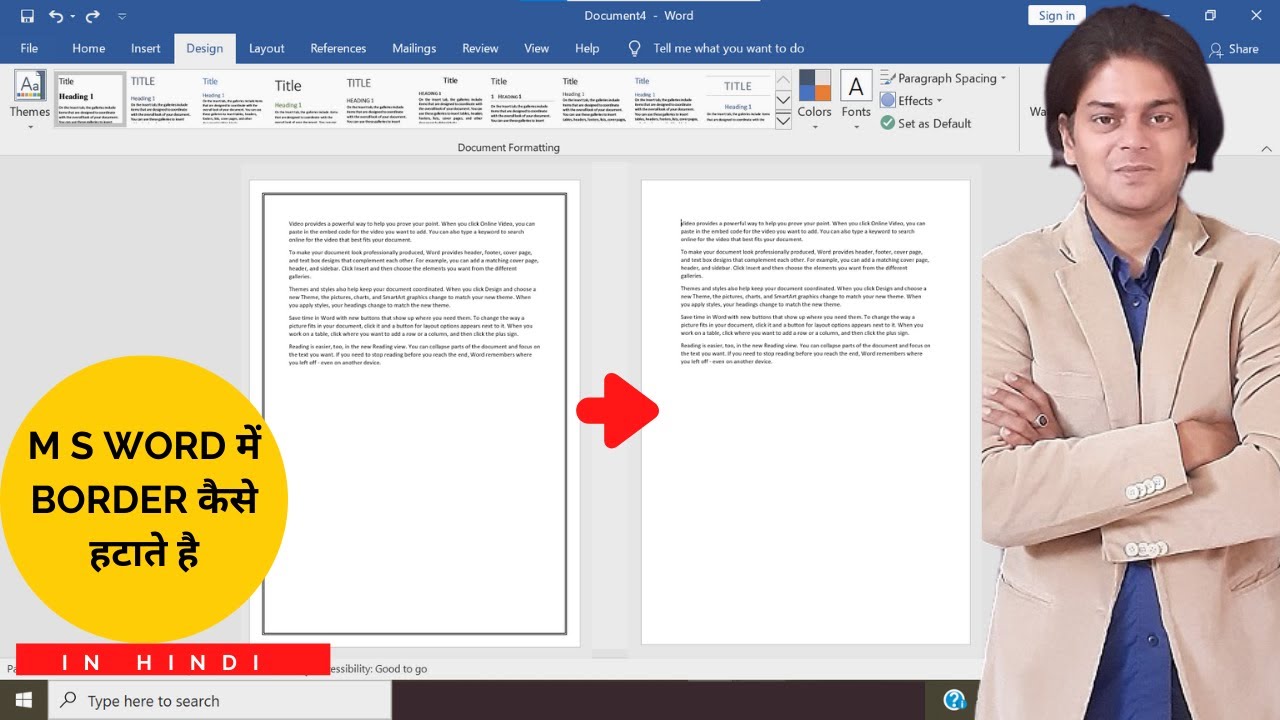Click the Tell me what you want to do box
The height and width of the screenshot is (720, 1280).
(x=728, y=48)
